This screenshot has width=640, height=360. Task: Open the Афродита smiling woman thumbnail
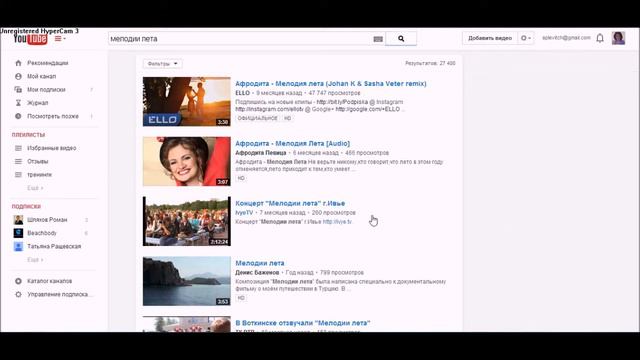click(x=187, y=162)
